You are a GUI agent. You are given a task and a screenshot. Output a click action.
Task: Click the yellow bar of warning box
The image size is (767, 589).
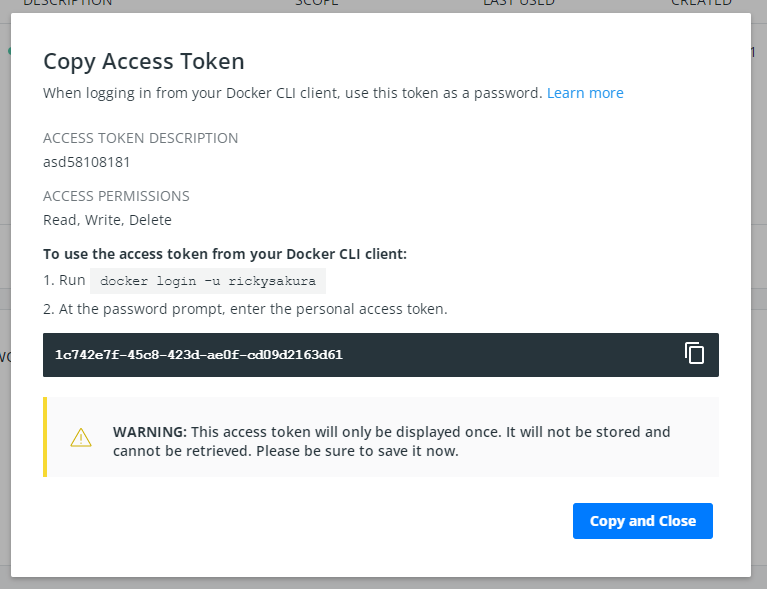pyautogui.click(x=45, y=437)
